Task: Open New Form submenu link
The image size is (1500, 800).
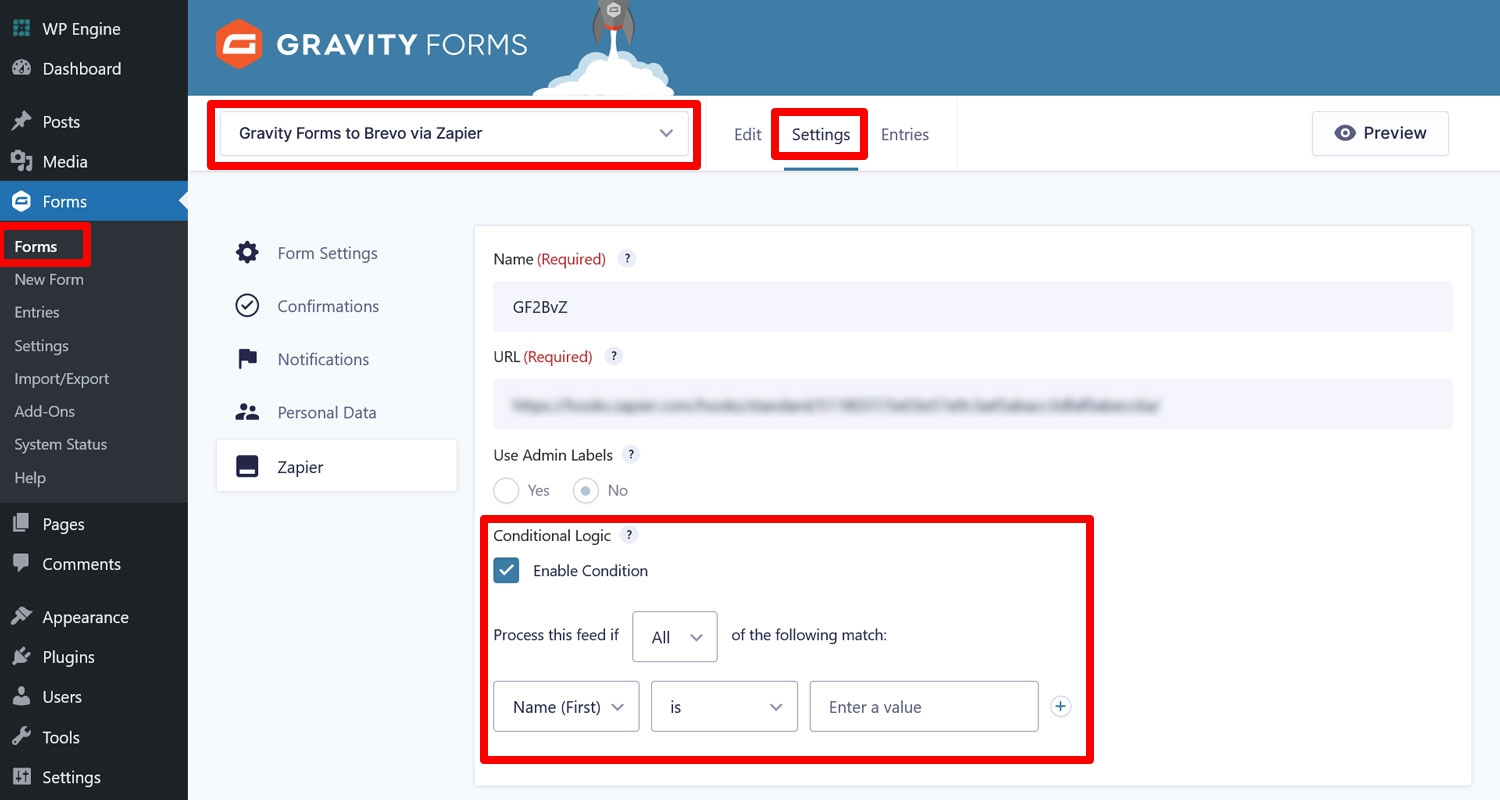Action: (x=49, y=280)
